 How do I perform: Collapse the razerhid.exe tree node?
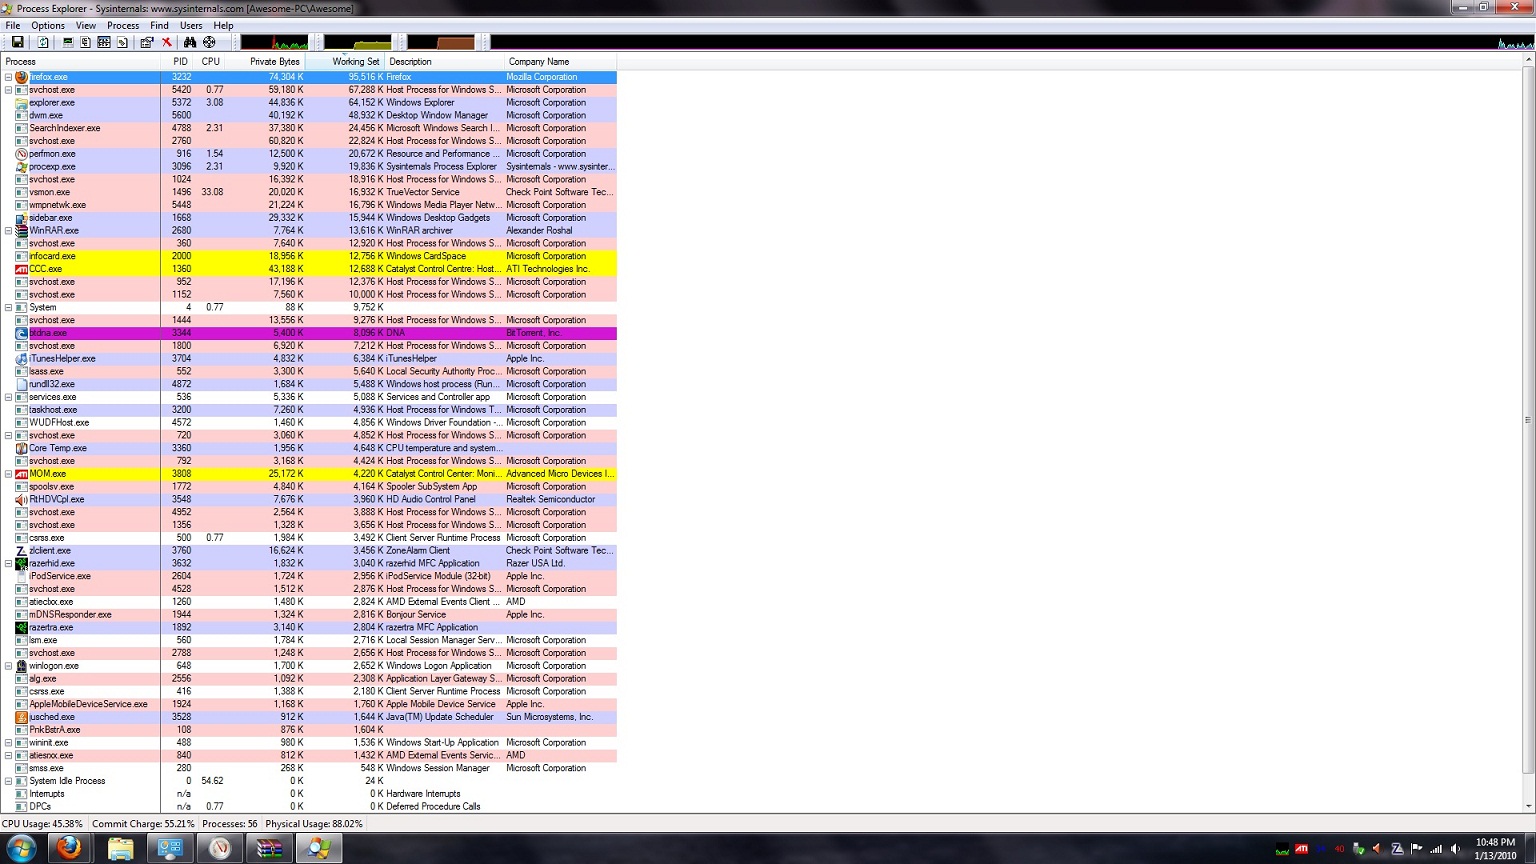point(9,564)
